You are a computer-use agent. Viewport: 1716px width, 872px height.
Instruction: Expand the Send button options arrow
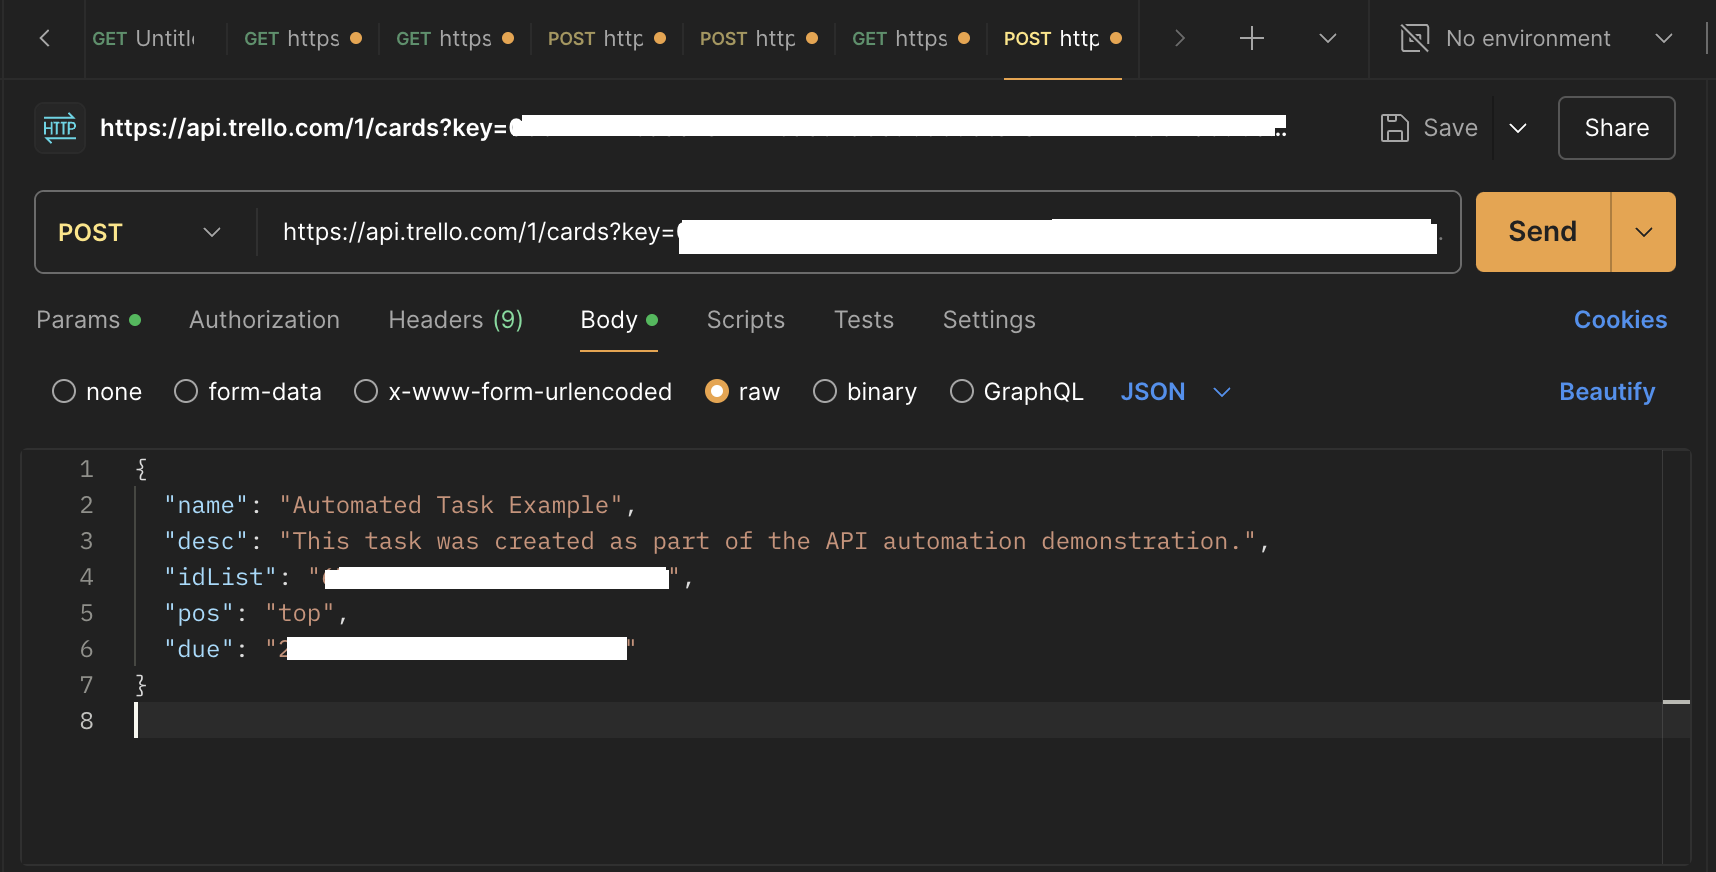[1644, 232]
